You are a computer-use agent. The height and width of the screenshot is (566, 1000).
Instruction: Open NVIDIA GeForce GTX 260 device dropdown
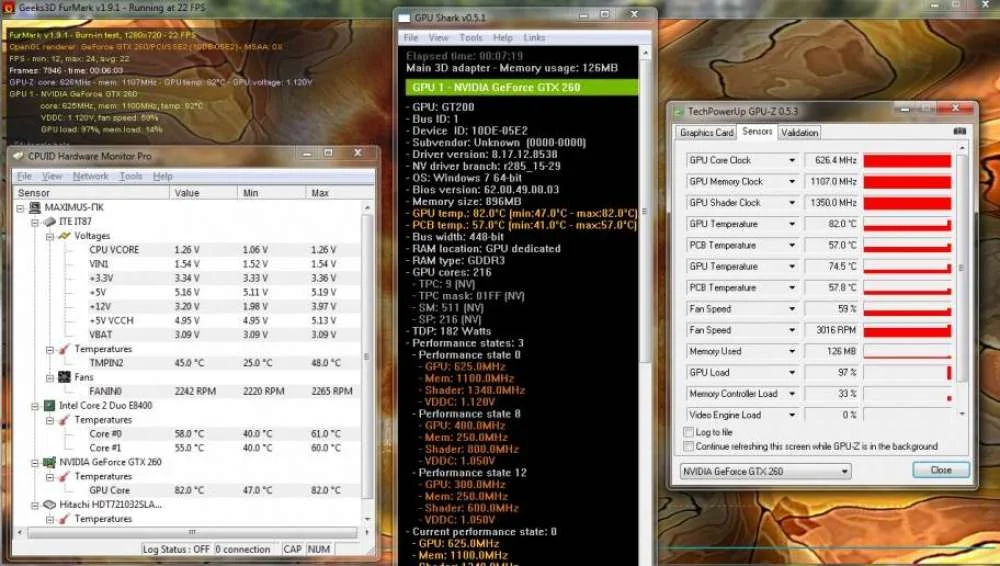pyautogui.click(x=765, y=471)
